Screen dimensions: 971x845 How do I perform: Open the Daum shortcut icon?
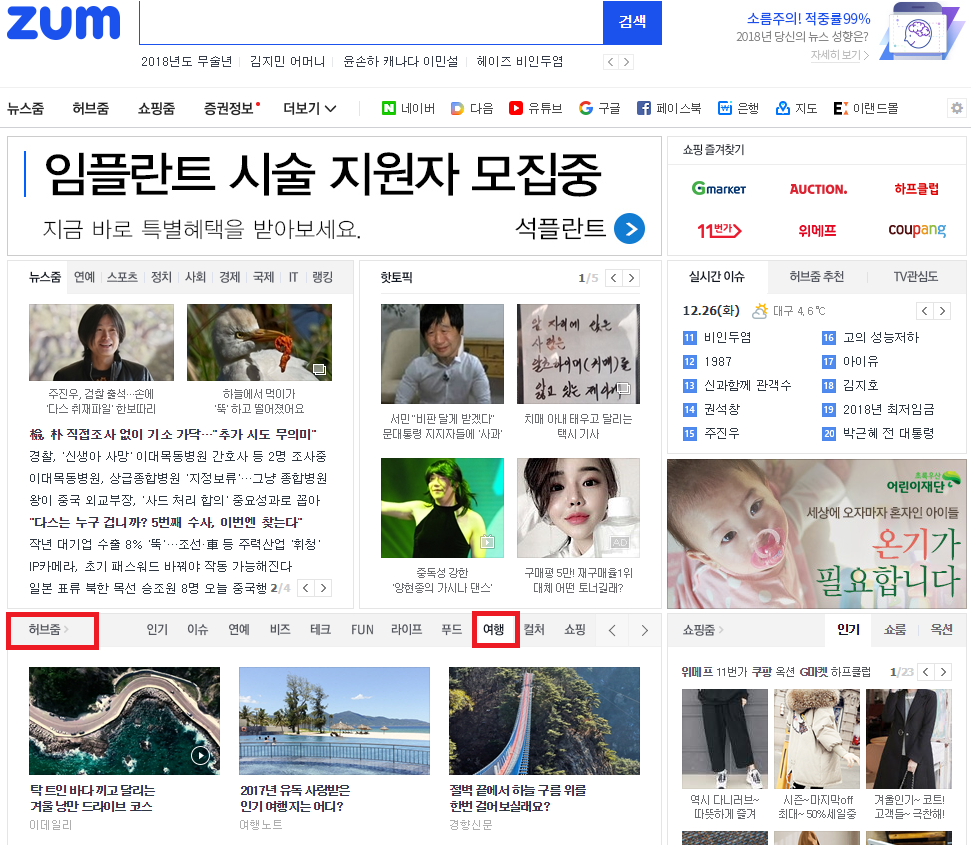[x=457, y=108]
